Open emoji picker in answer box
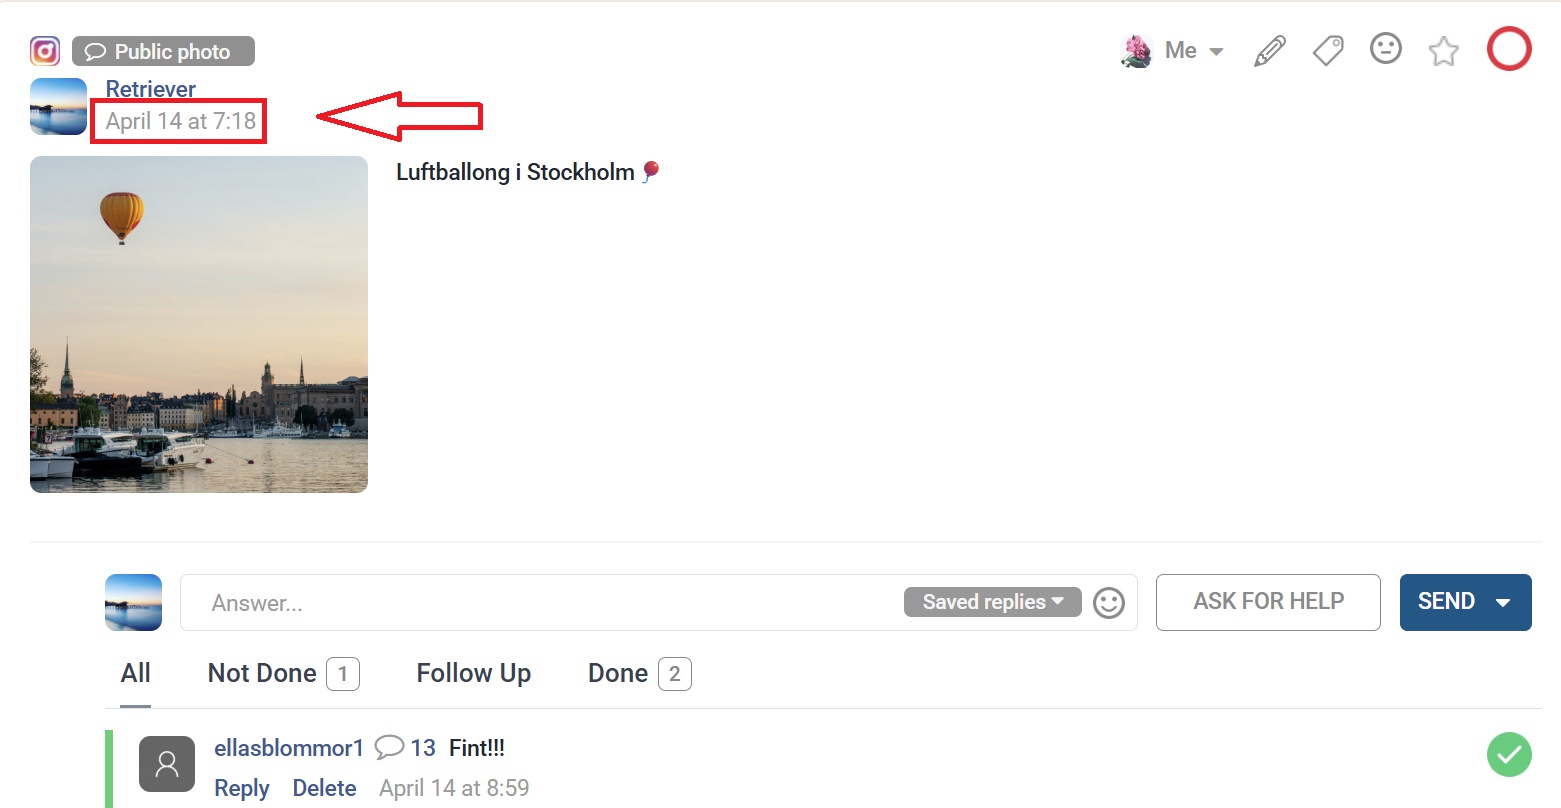 point(1109,602)
